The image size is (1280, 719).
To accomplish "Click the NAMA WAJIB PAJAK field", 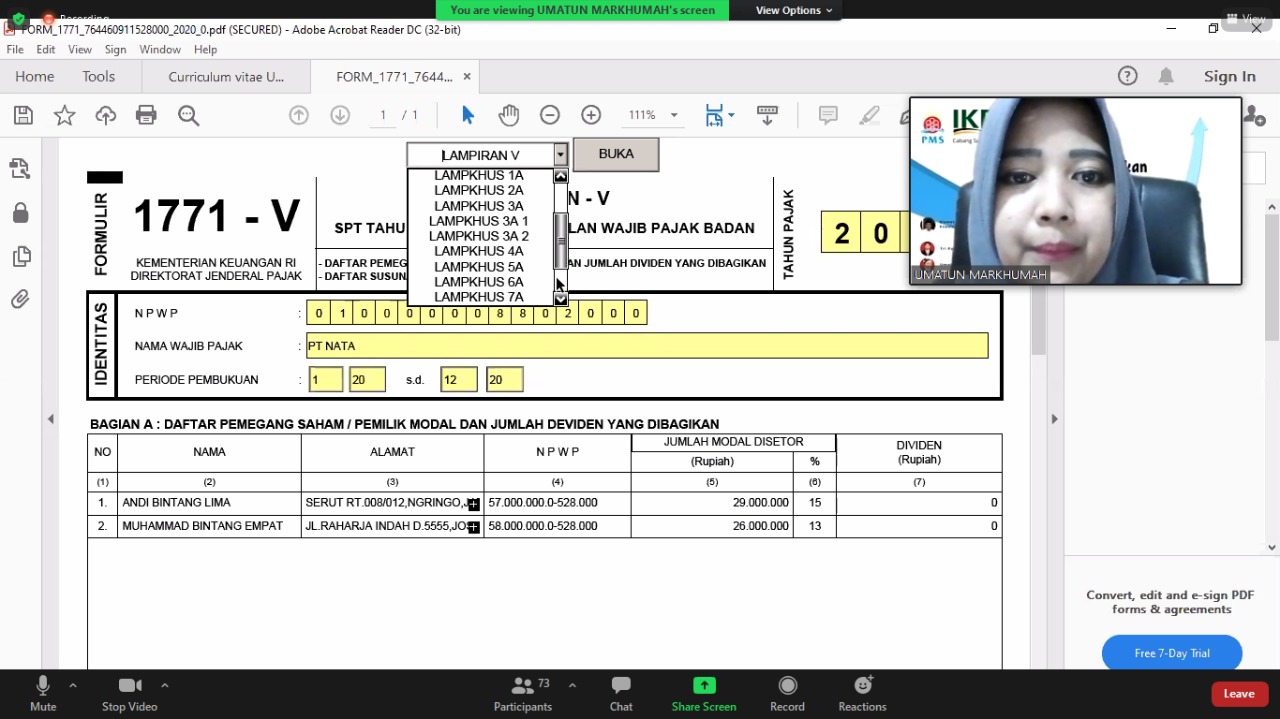I will coord(646,346).
